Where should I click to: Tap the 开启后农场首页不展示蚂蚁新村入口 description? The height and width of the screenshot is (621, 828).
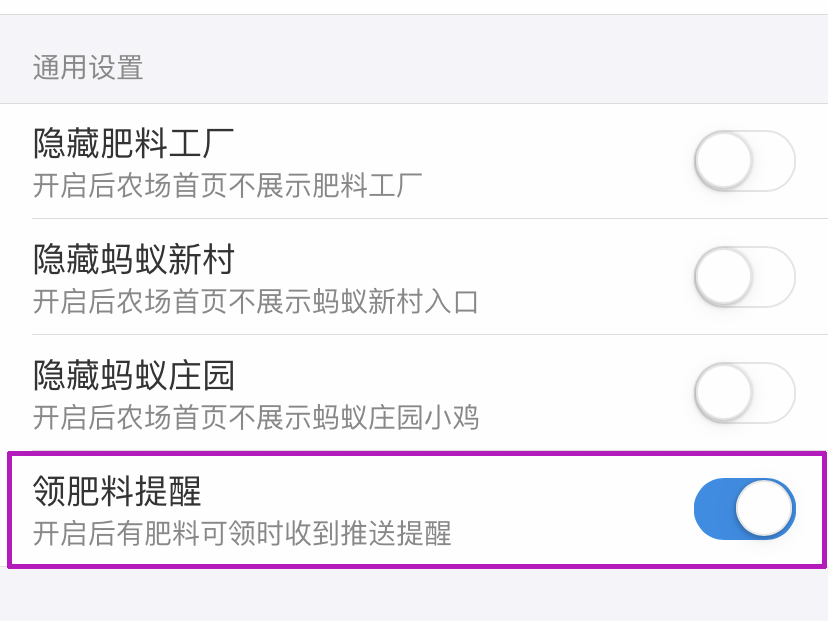coord(256,301)
